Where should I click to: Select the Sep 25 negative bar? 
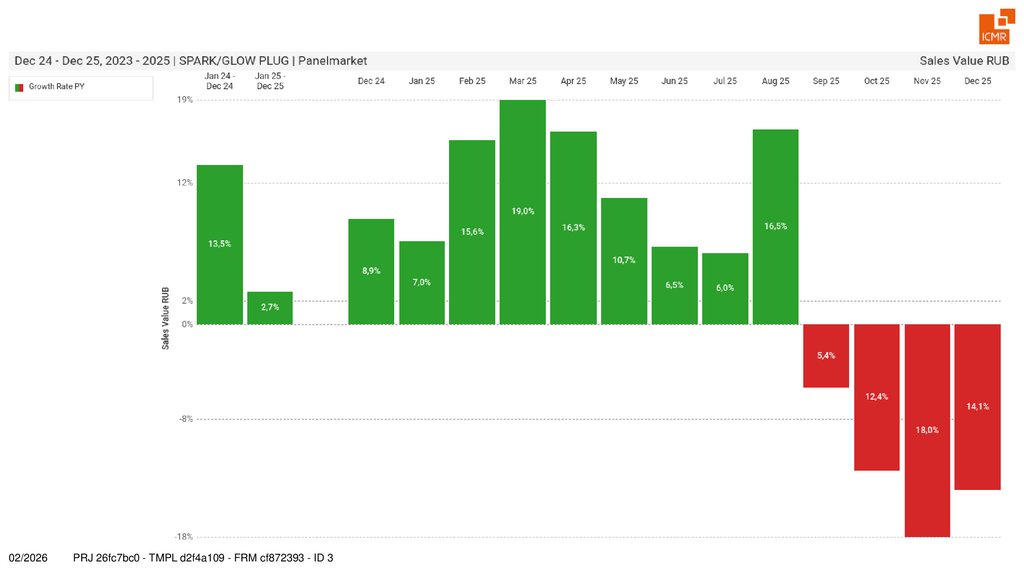click(x=826, y=356)
